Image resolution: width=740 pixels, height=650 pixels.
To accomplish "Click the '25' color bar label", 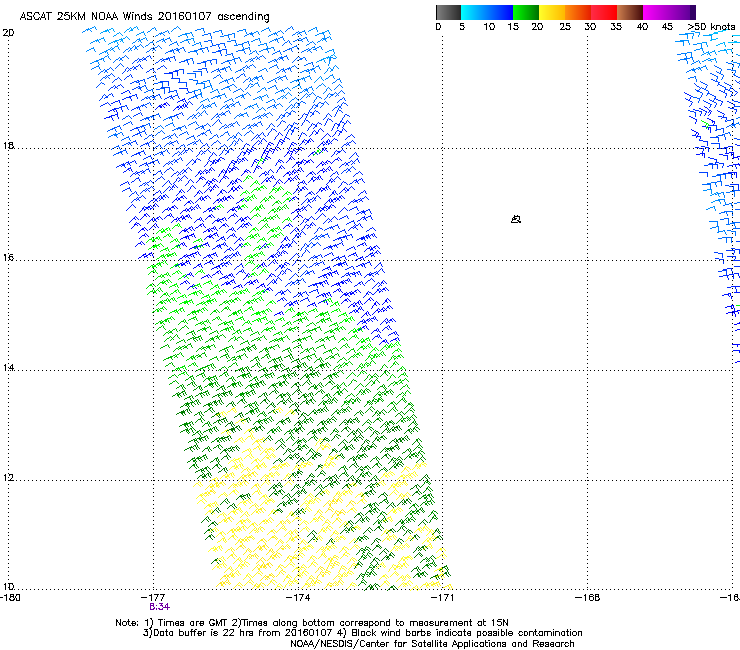I will tap(565, 27).
